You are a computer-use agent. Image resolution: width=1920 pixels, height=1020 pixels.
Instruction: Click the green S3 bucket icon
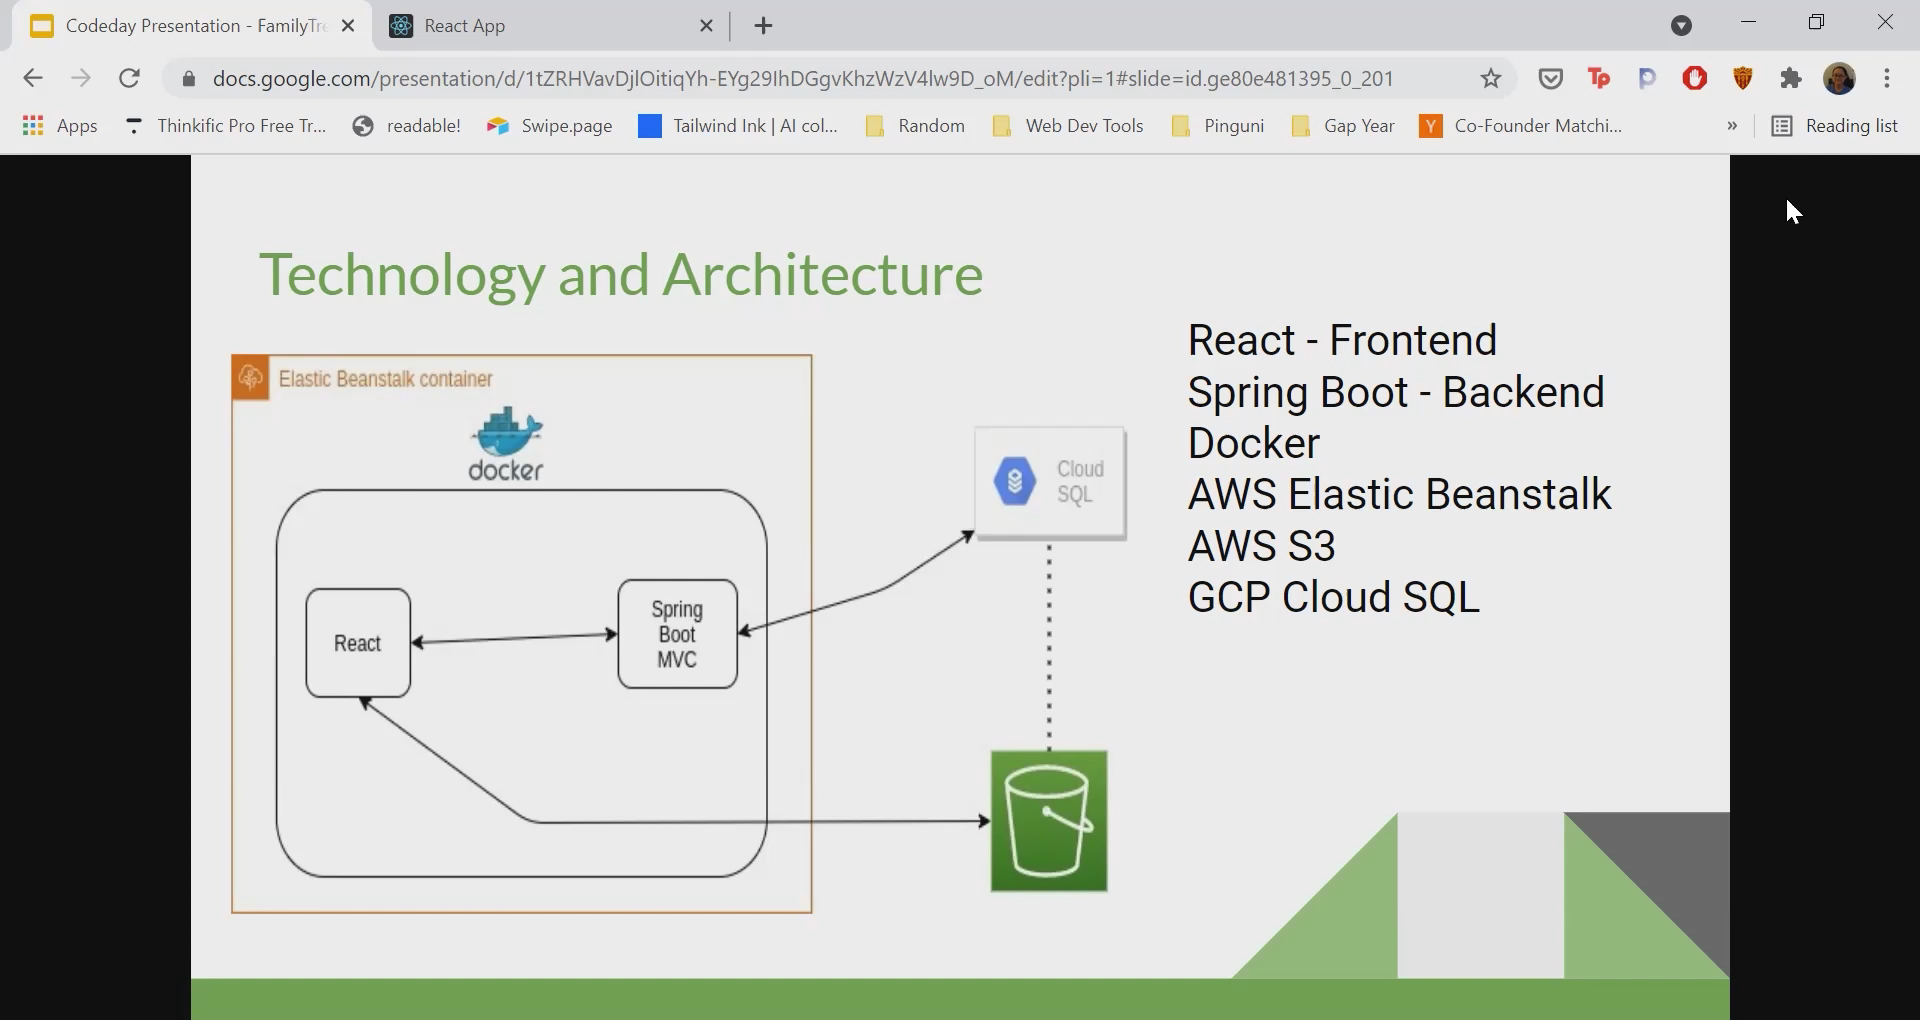(1049, 821)
